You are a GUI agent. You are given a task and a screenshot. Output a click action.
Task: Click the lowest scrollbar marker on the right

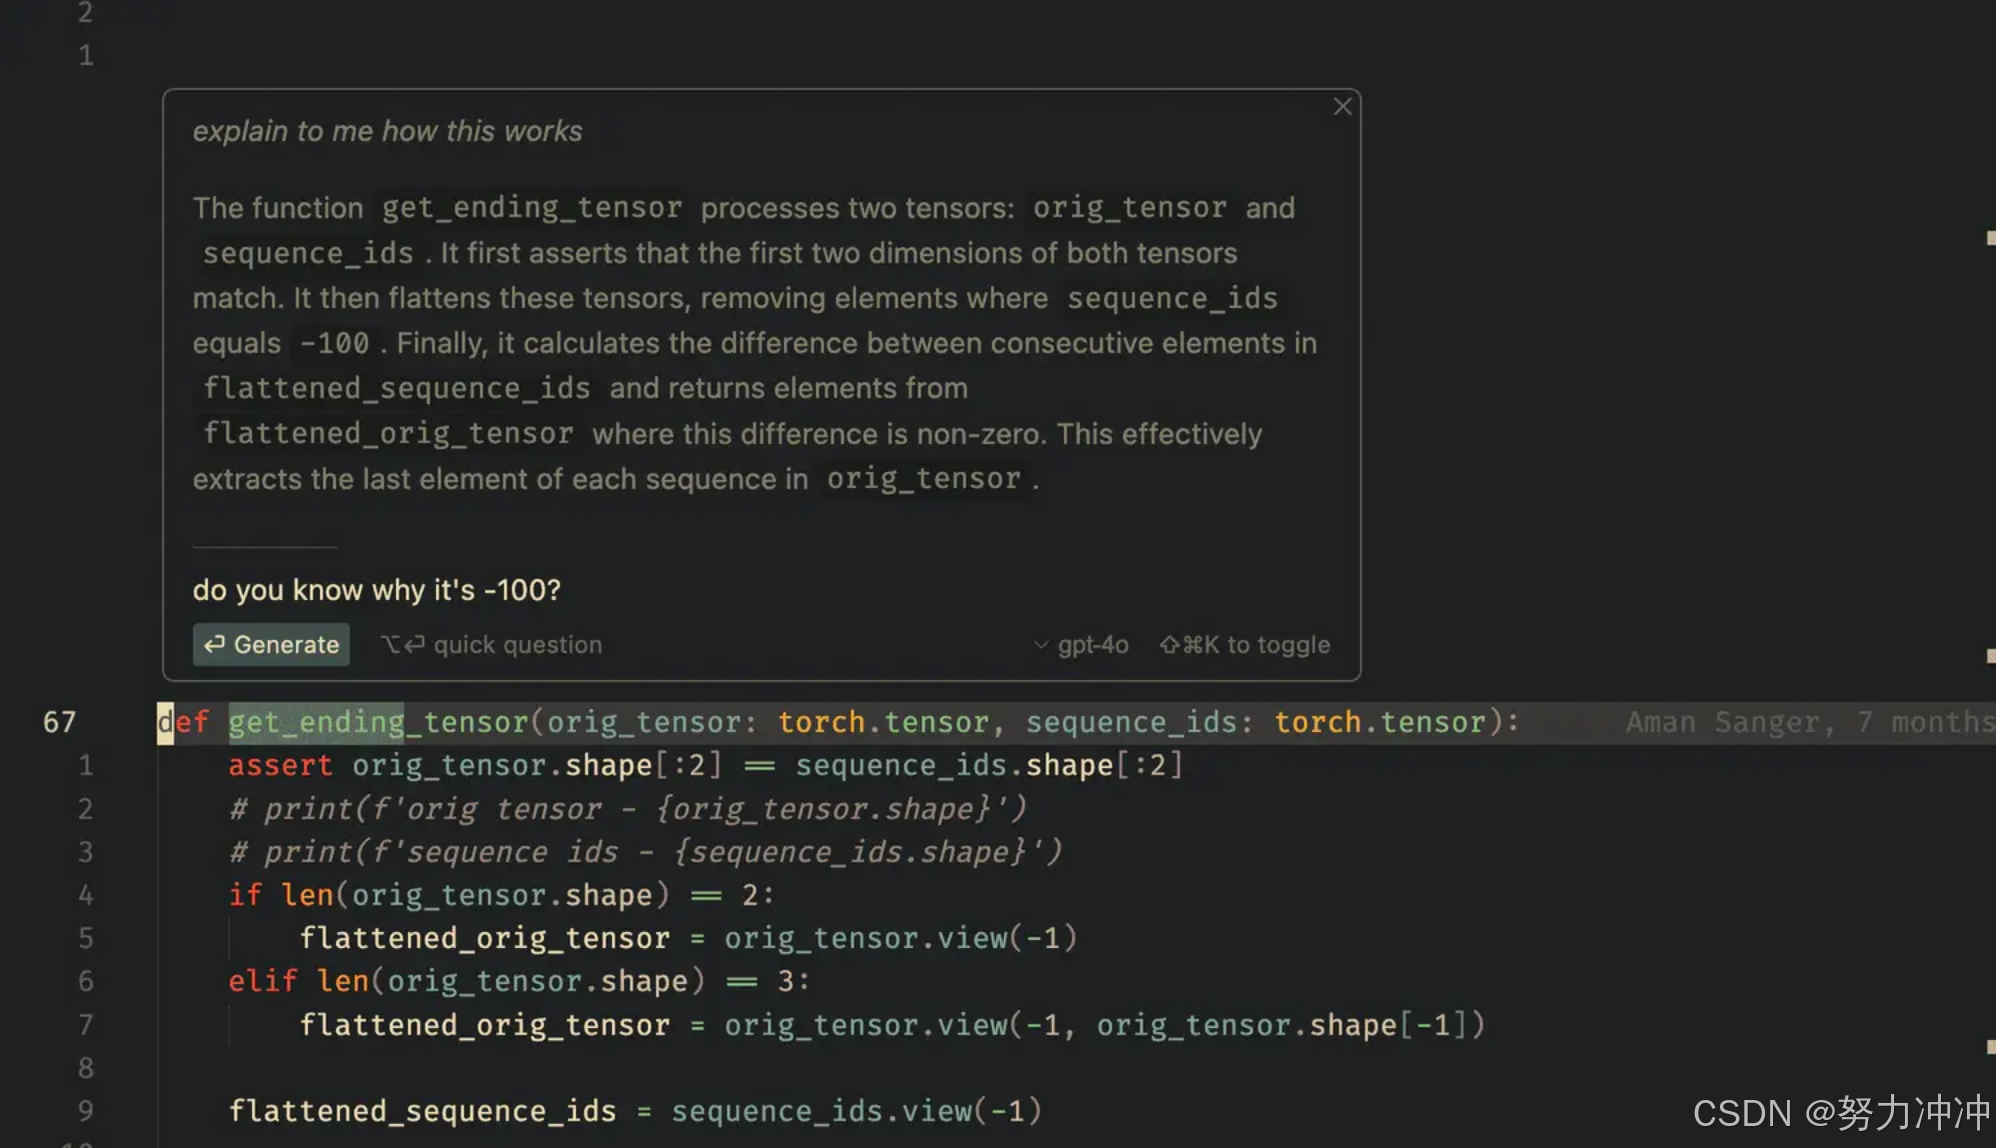1990,1046
